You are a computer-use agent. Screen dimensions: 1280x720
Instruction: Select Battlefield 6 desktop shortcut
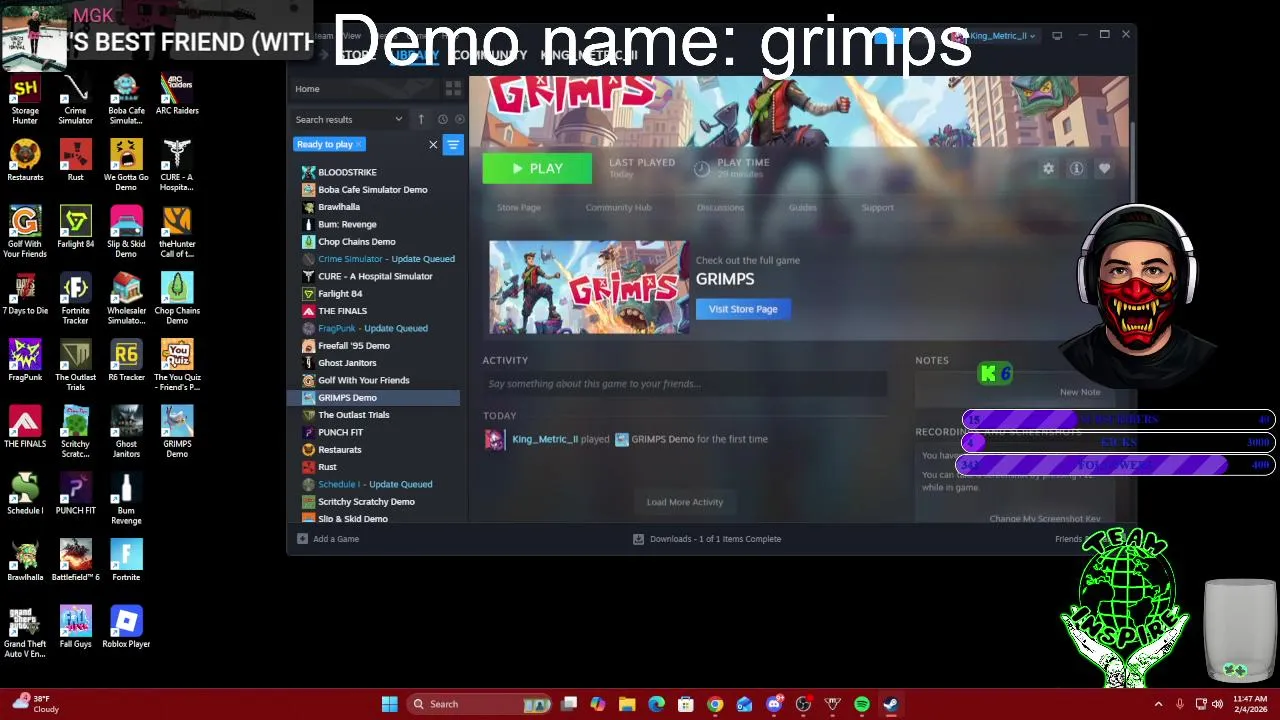[x=75, y=562]
